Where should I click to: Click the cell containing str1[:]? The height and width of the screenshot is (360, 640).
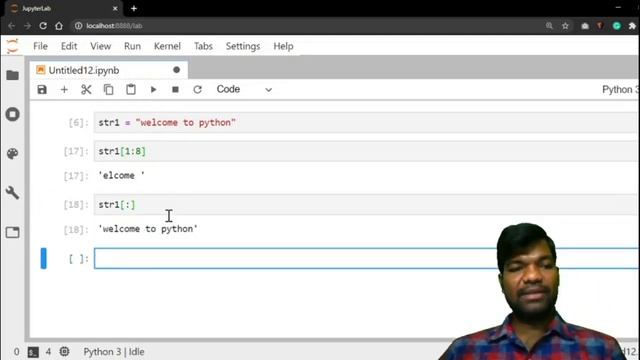[366, 204]
